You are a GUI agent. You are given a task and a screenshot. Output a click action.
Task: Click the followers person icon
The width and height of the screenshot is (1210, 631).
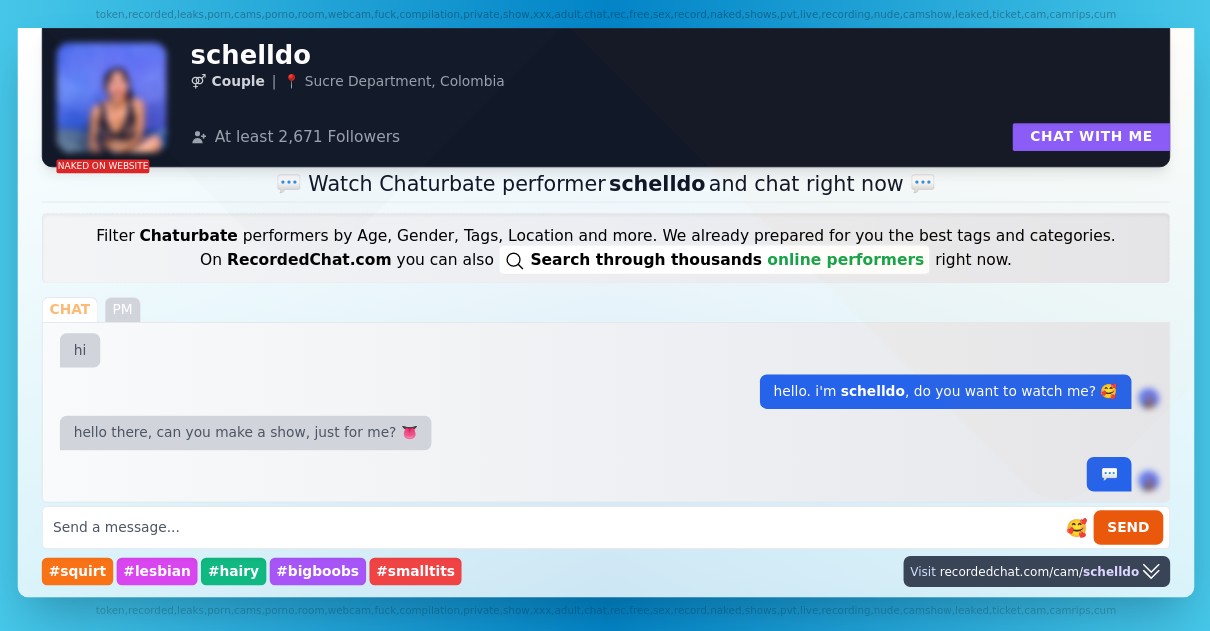(199, 137)
